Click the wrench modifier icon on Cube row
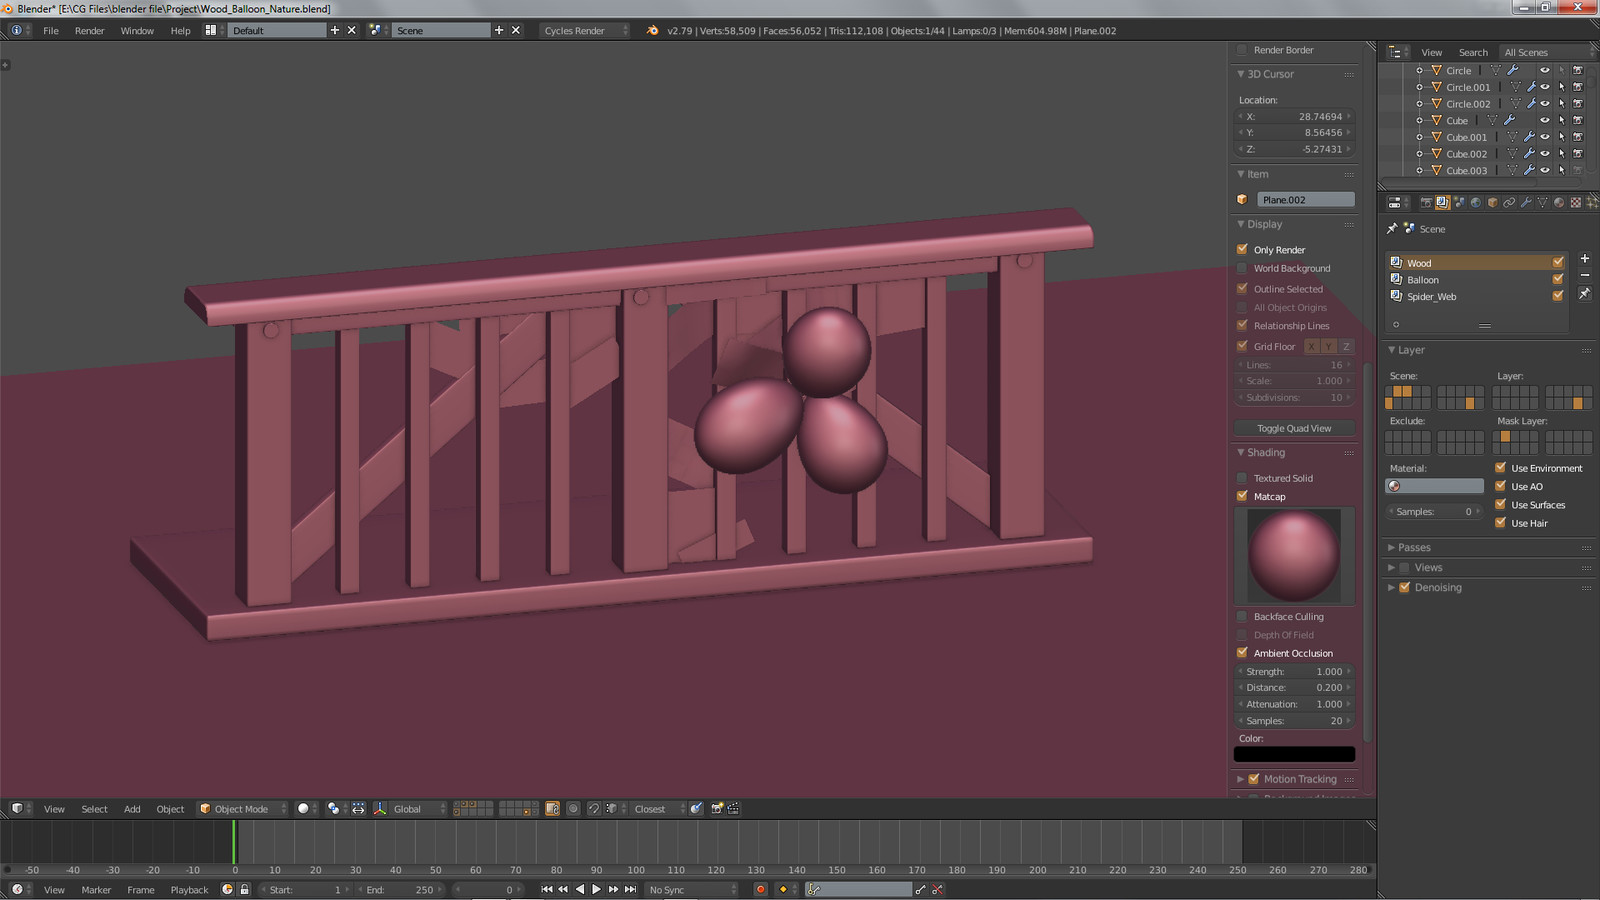Image resolution: width=1600 pixels, height=900 pixels. pos(1509,120)
